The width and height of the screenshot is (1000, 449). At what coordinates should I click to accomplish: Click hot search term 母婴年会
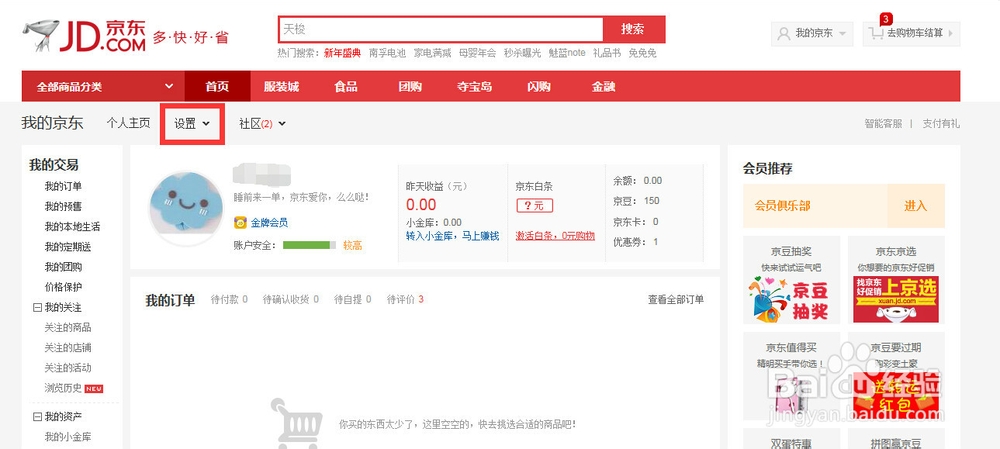477,54
